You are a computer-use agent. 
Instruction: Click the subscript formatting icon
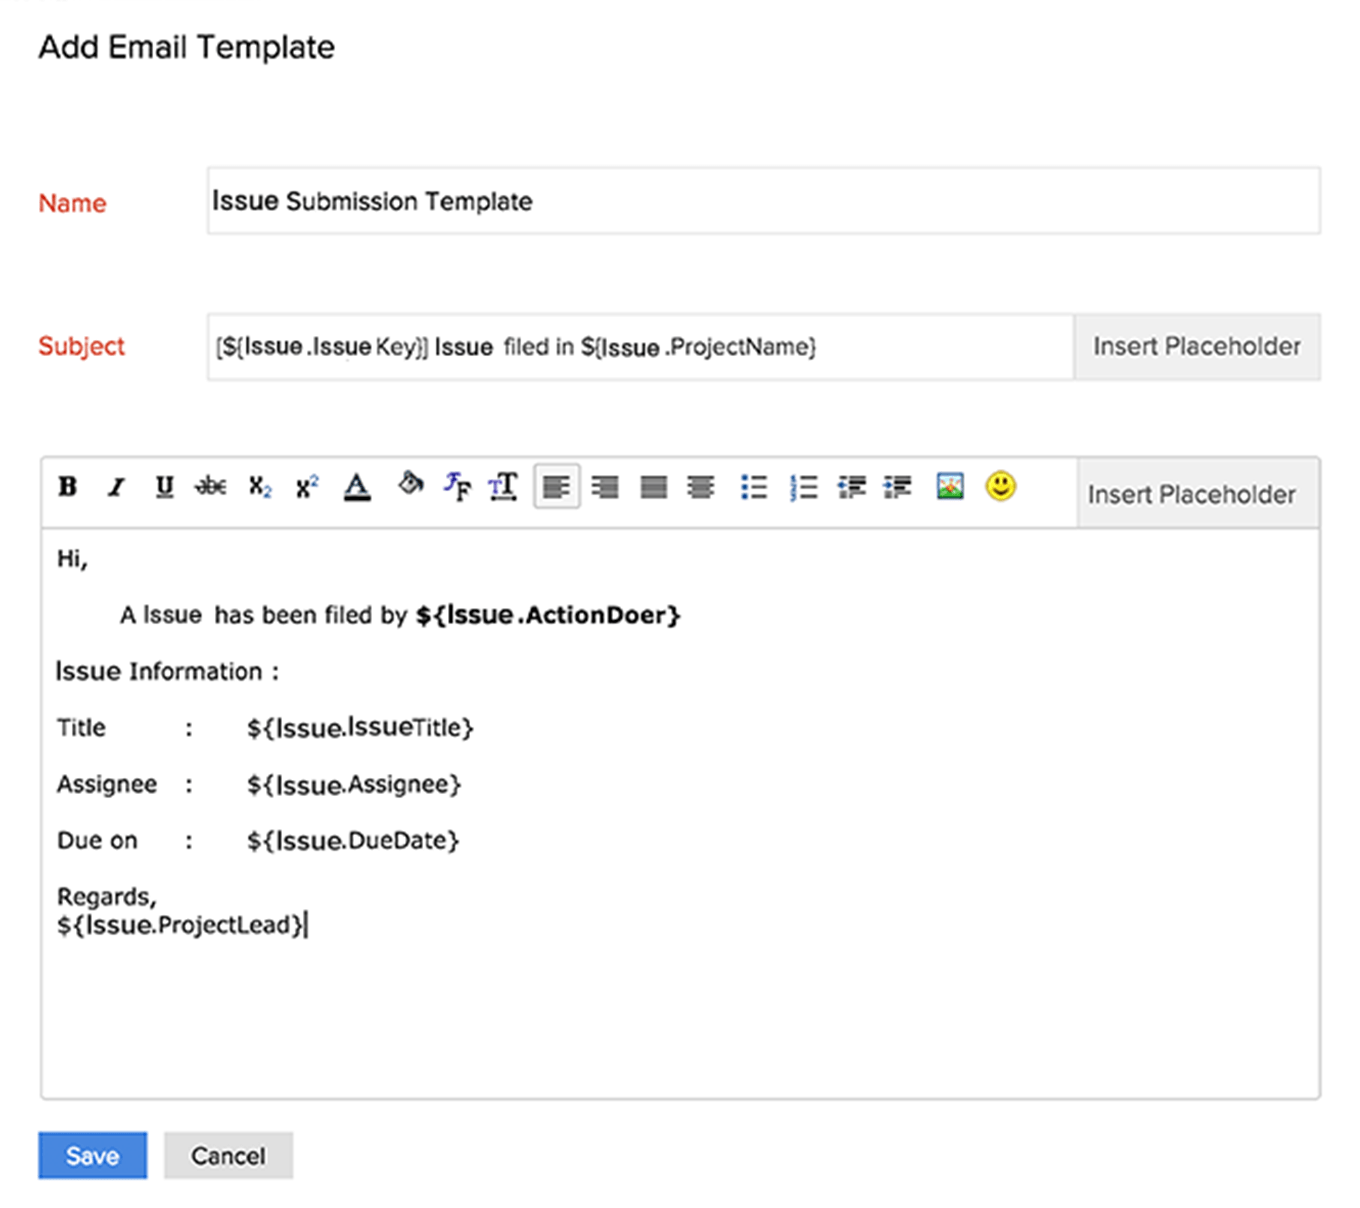[x=259, y=487]
